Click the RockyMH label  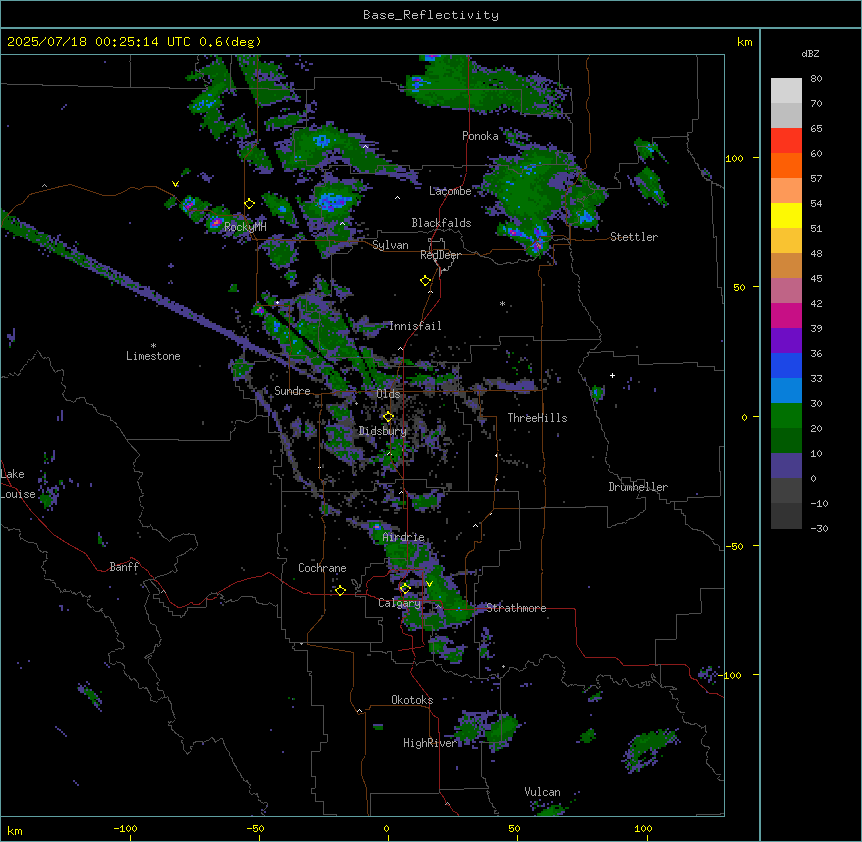click(x=245, y=226)
